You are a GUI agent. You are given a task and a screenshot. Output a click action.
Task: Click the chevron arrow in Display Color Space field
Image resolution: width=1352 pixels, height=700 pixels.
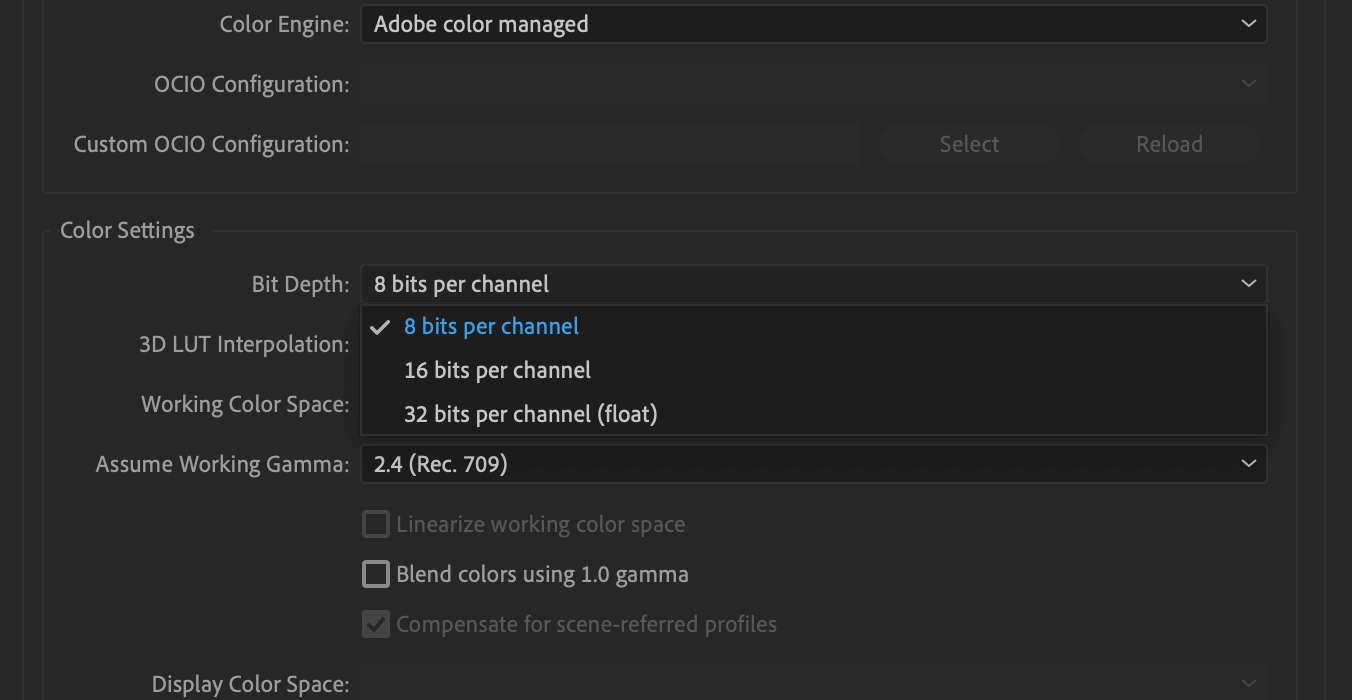tap(1248, 684)
